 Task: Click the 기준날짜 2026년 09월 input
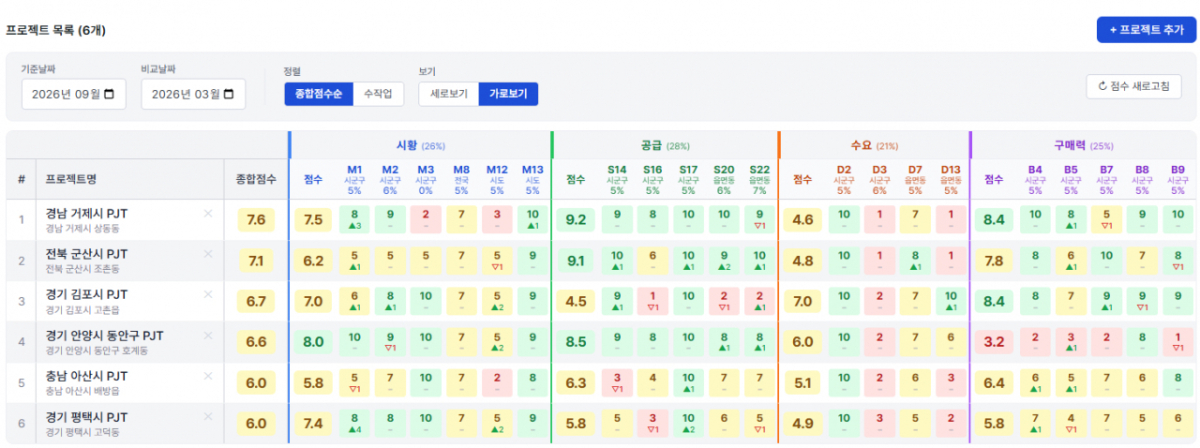click(74, 94)
